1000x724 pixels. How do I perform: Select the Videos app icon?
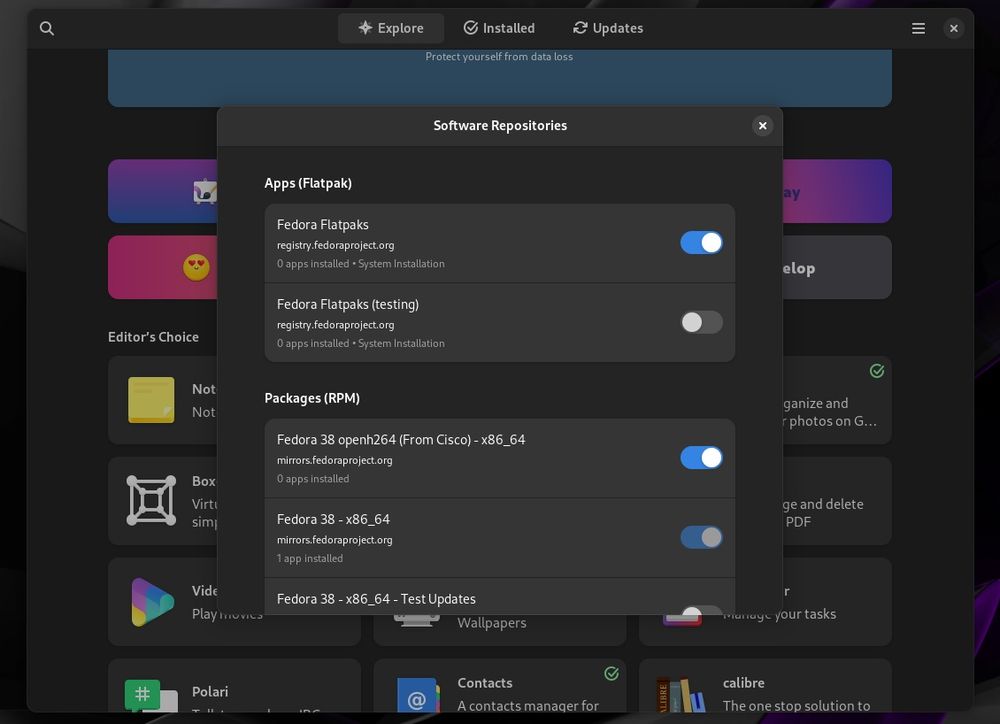[x=151, y=601]
